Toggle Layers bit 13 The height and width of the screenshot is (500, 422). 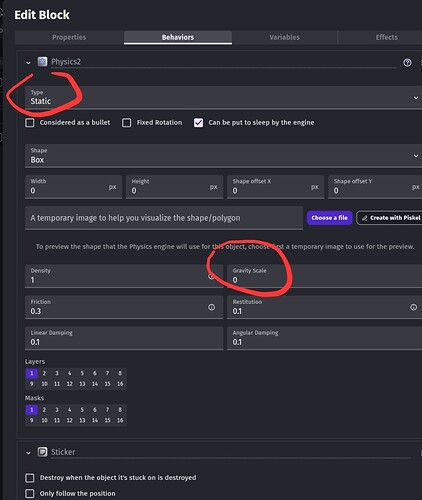[82, 384]
